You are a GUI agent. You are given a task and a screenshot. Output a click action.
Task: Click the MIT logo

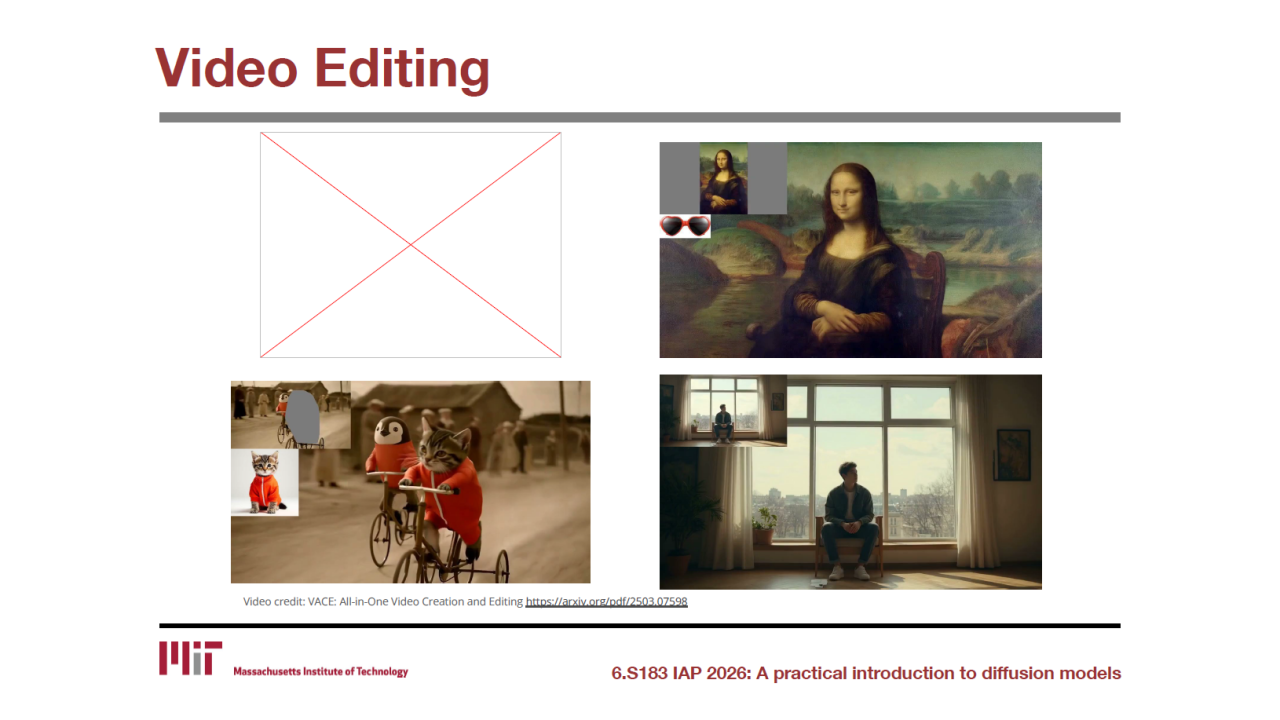tap(190, 658)
